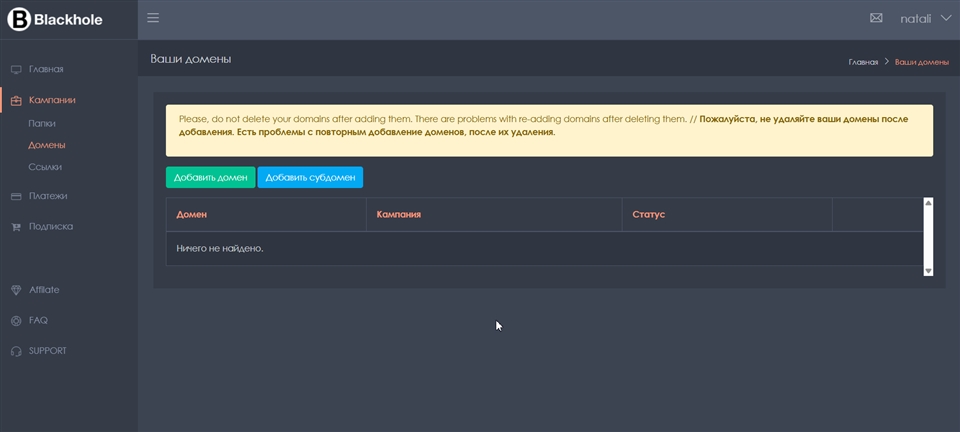960x432 pixels.
Task: Click the monitor icon beside Главная
Action: tap(16, 69)
